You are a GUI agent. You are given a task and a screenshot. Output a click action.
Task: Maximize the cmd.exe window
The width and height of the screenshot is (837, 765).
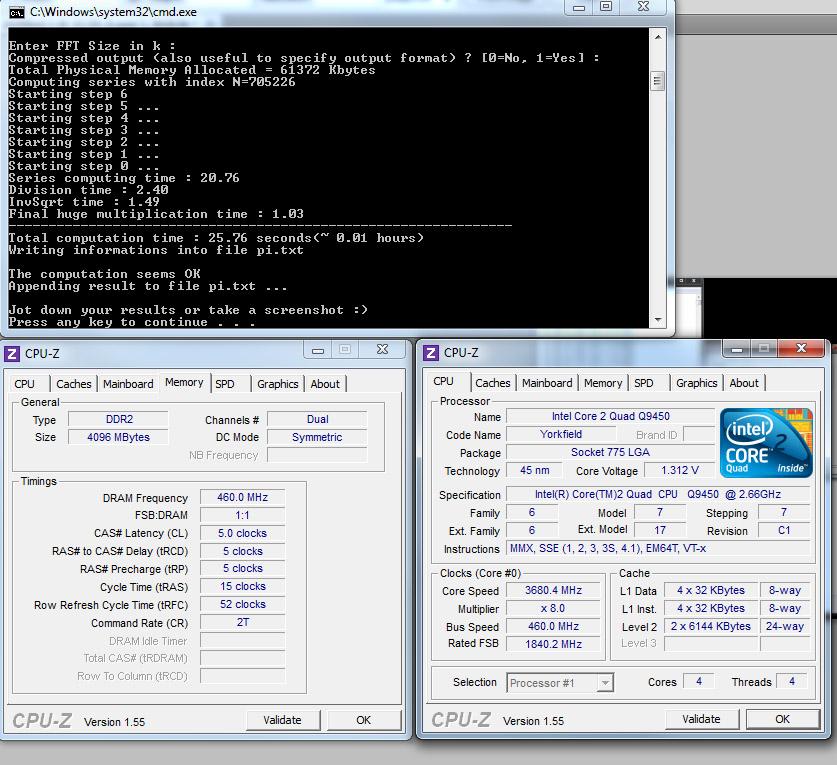[x=606, y=7]
